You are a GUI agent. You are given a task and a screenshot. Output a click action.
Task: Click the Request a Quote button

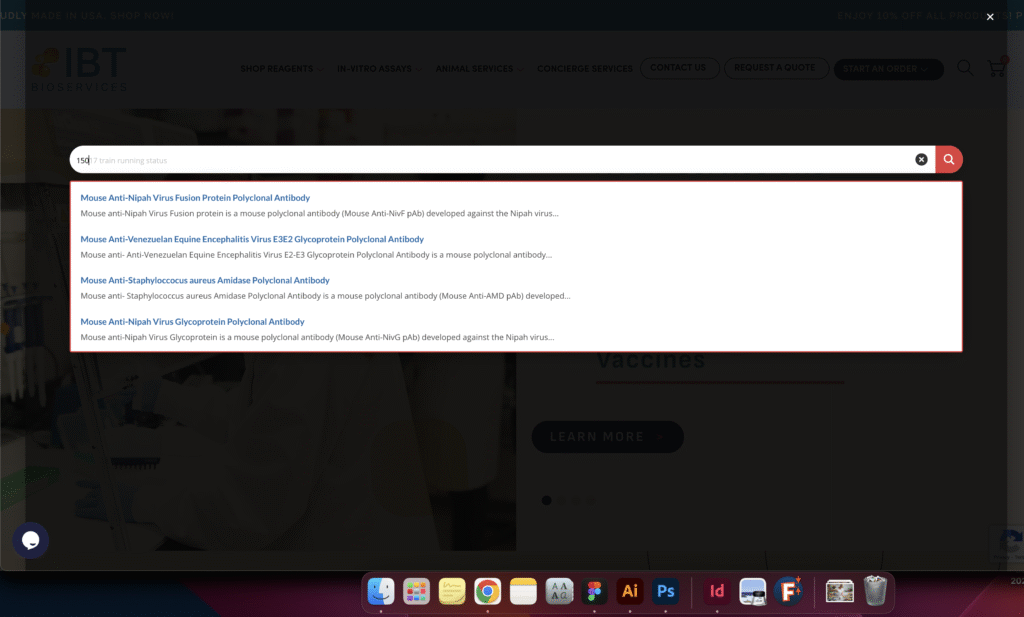pyautogui.click(x=776, y=68)
